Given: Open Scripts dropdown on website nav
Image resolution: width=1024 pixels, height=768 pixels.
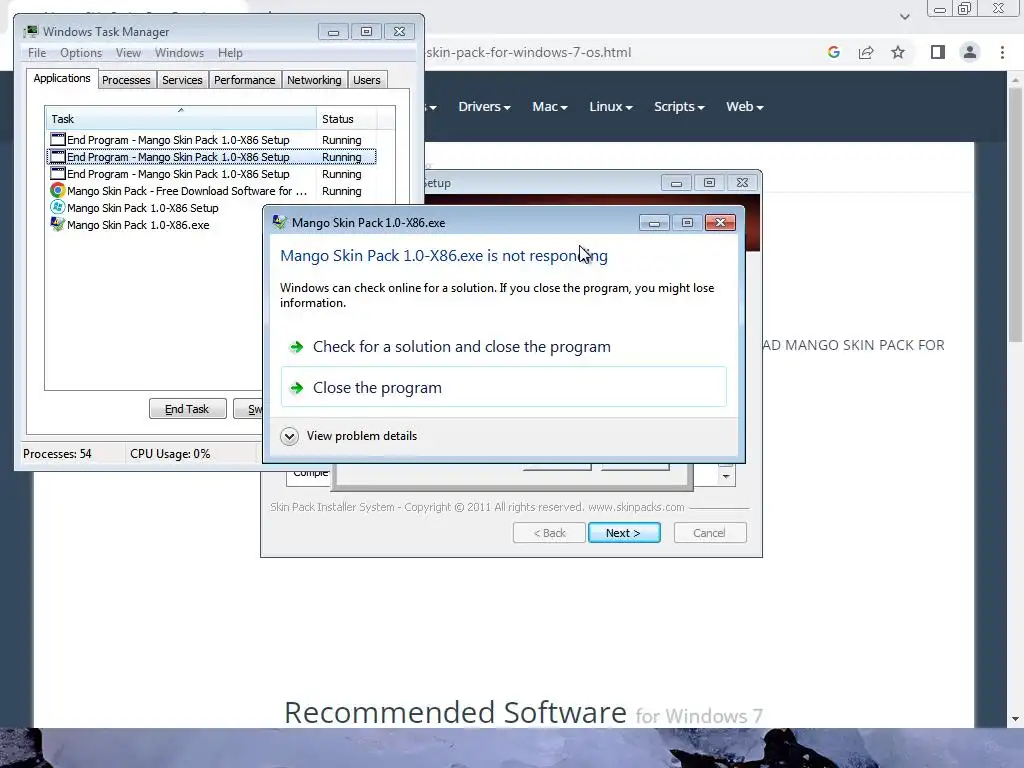Looking at the screenshot, I should tap(679, 106).
